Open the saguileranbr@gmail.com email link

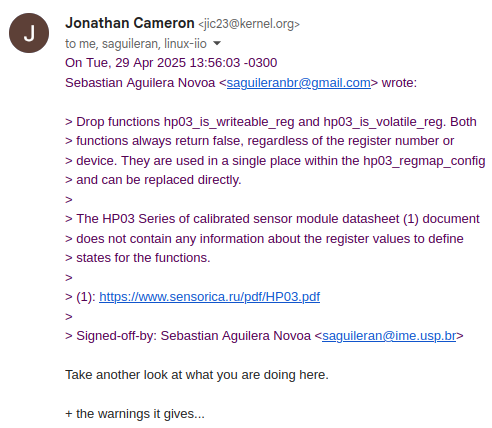pos(299,83)
